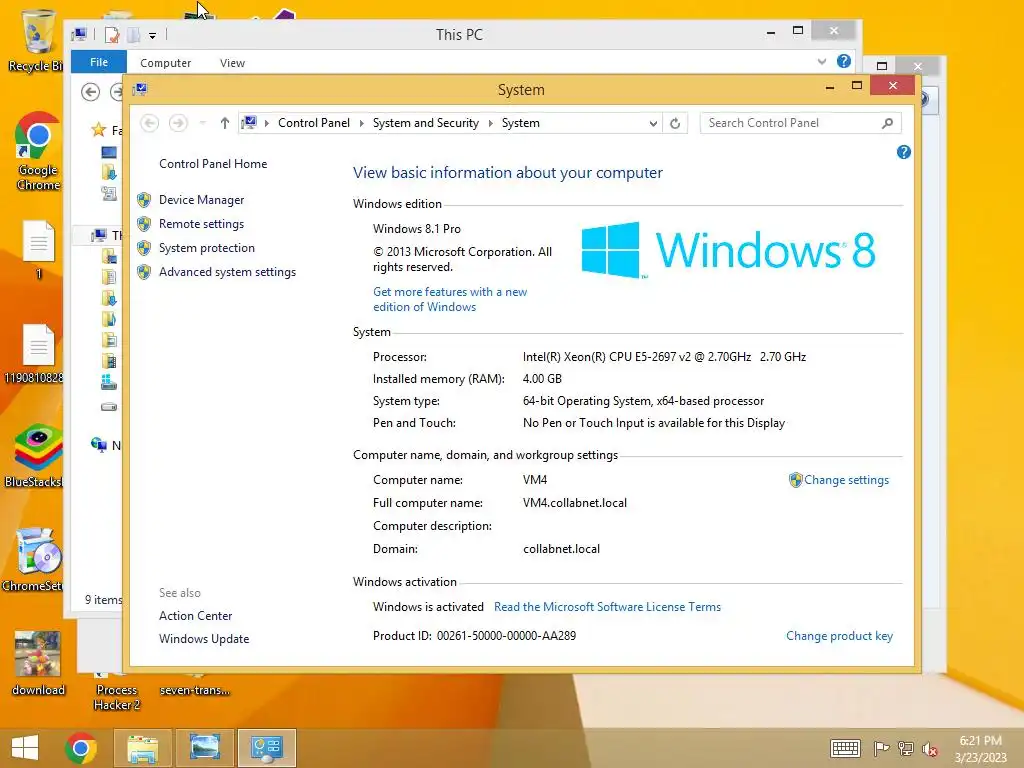Click help icon in This PC window
Screen dimensions: 1024x768
[x=844, y=61]
